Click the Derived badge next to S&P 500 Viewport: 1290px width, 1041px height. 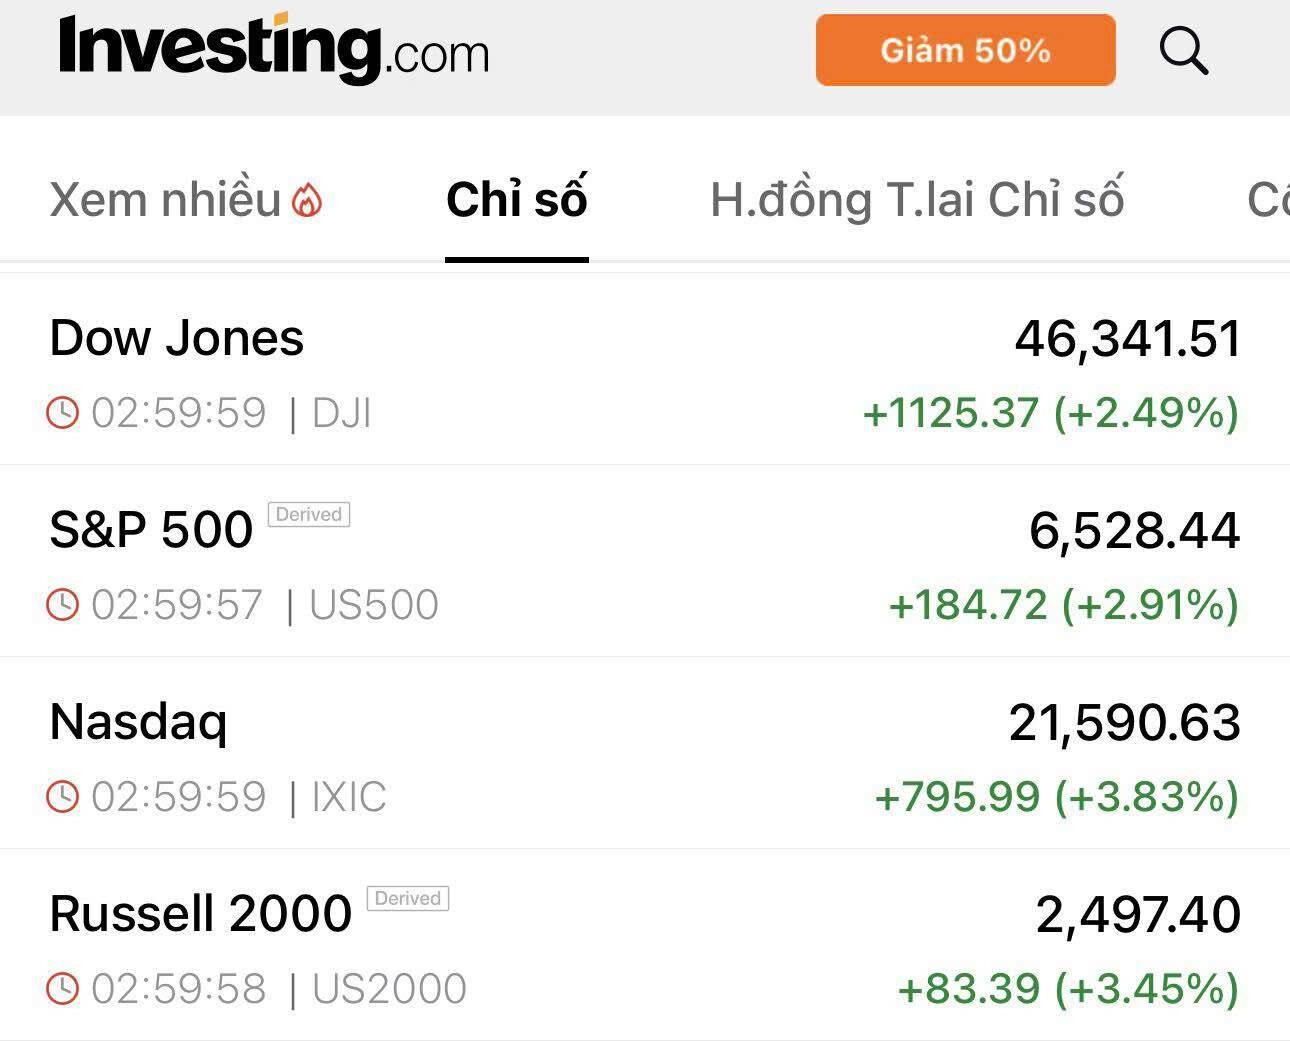[x=309, y=514]
